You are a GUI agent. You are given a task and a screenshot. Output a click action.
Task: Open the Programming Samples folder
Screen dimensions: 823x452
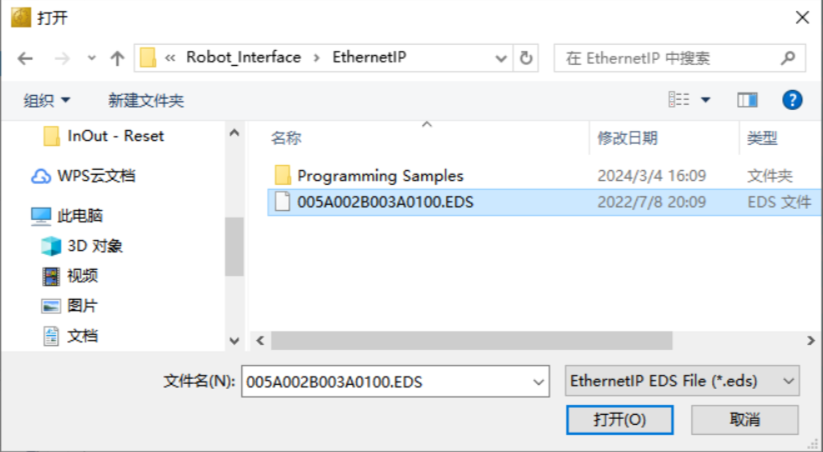379,176
